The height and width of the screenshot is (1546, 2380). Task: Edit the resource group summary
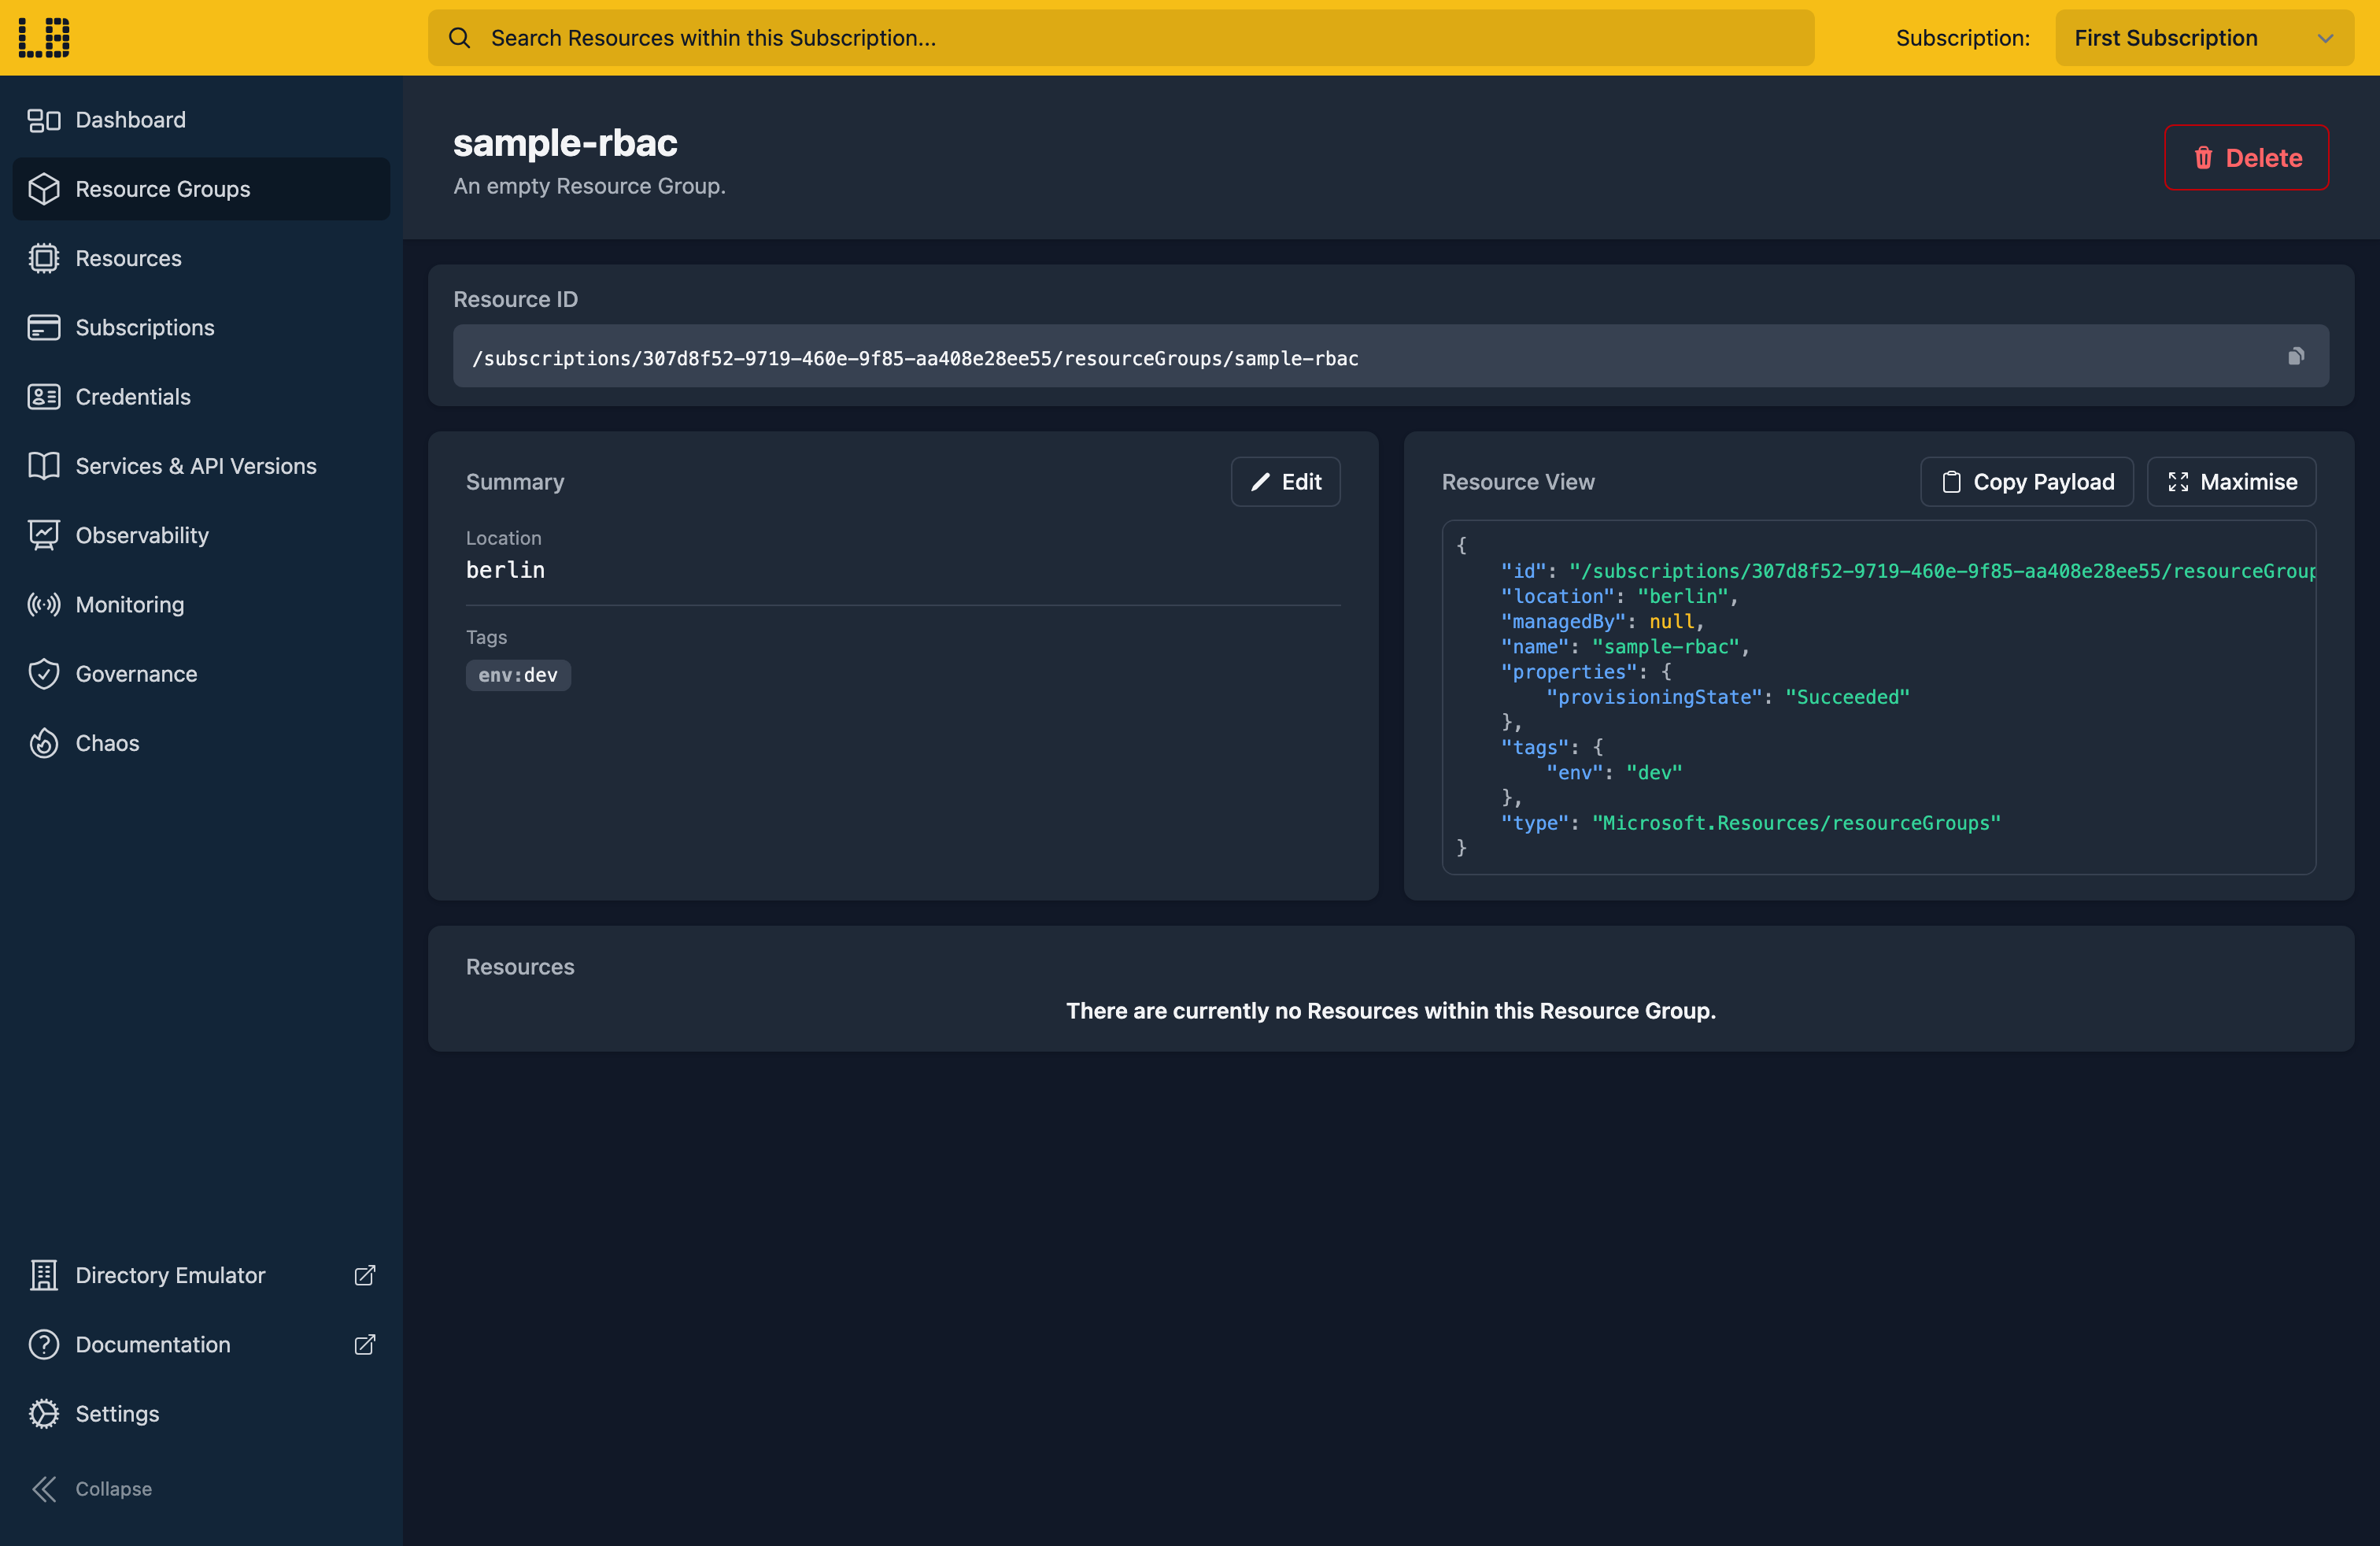1285,482
